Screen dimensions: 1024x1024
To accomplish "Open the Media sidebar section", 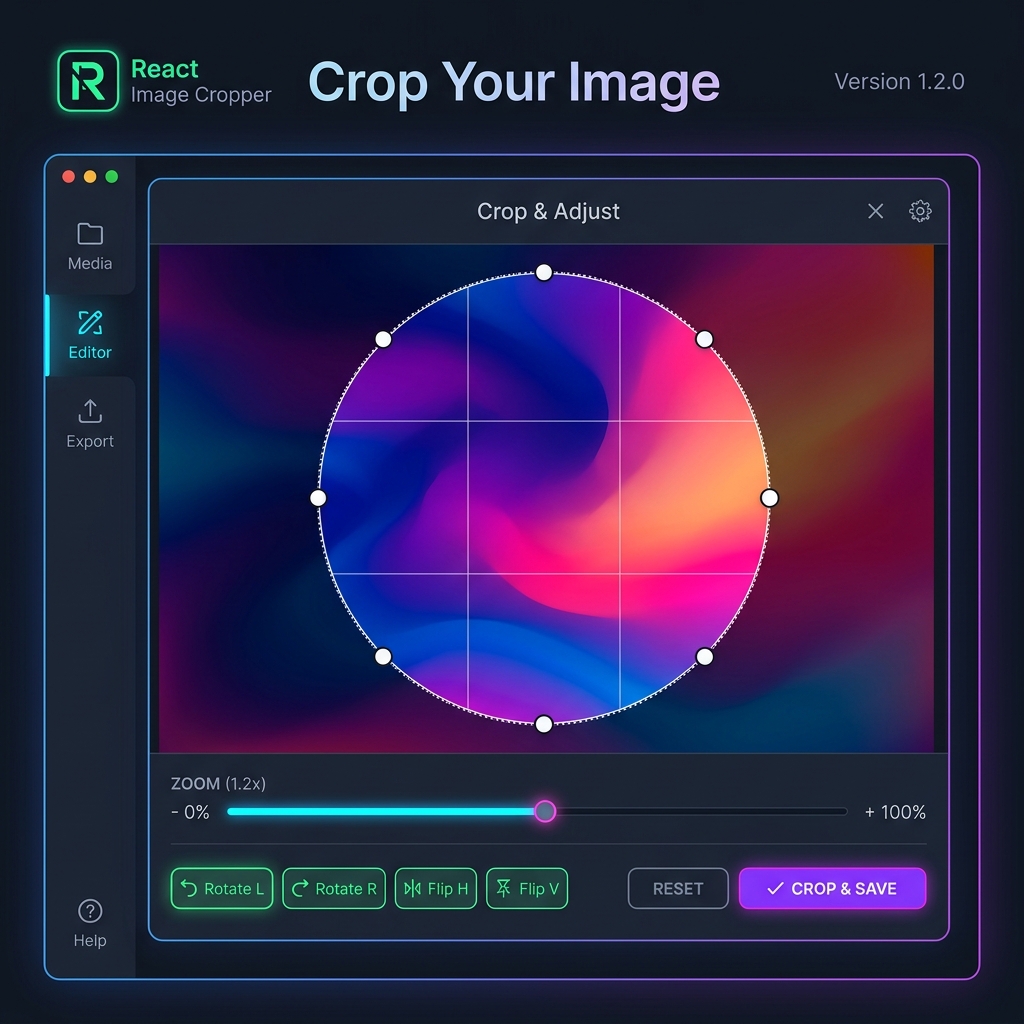I will [x=90, y=247].
